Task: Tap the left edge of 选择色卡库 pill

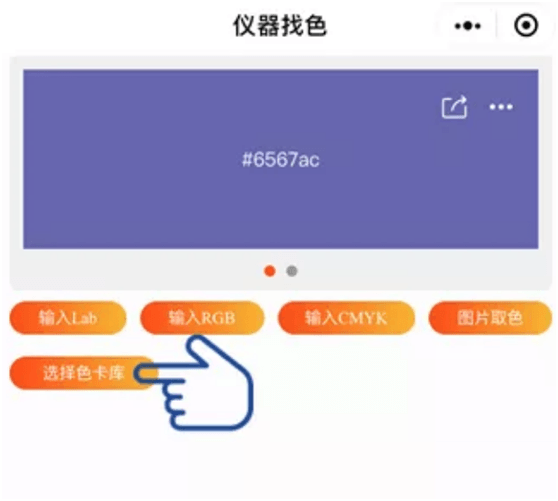Action: 21,373
